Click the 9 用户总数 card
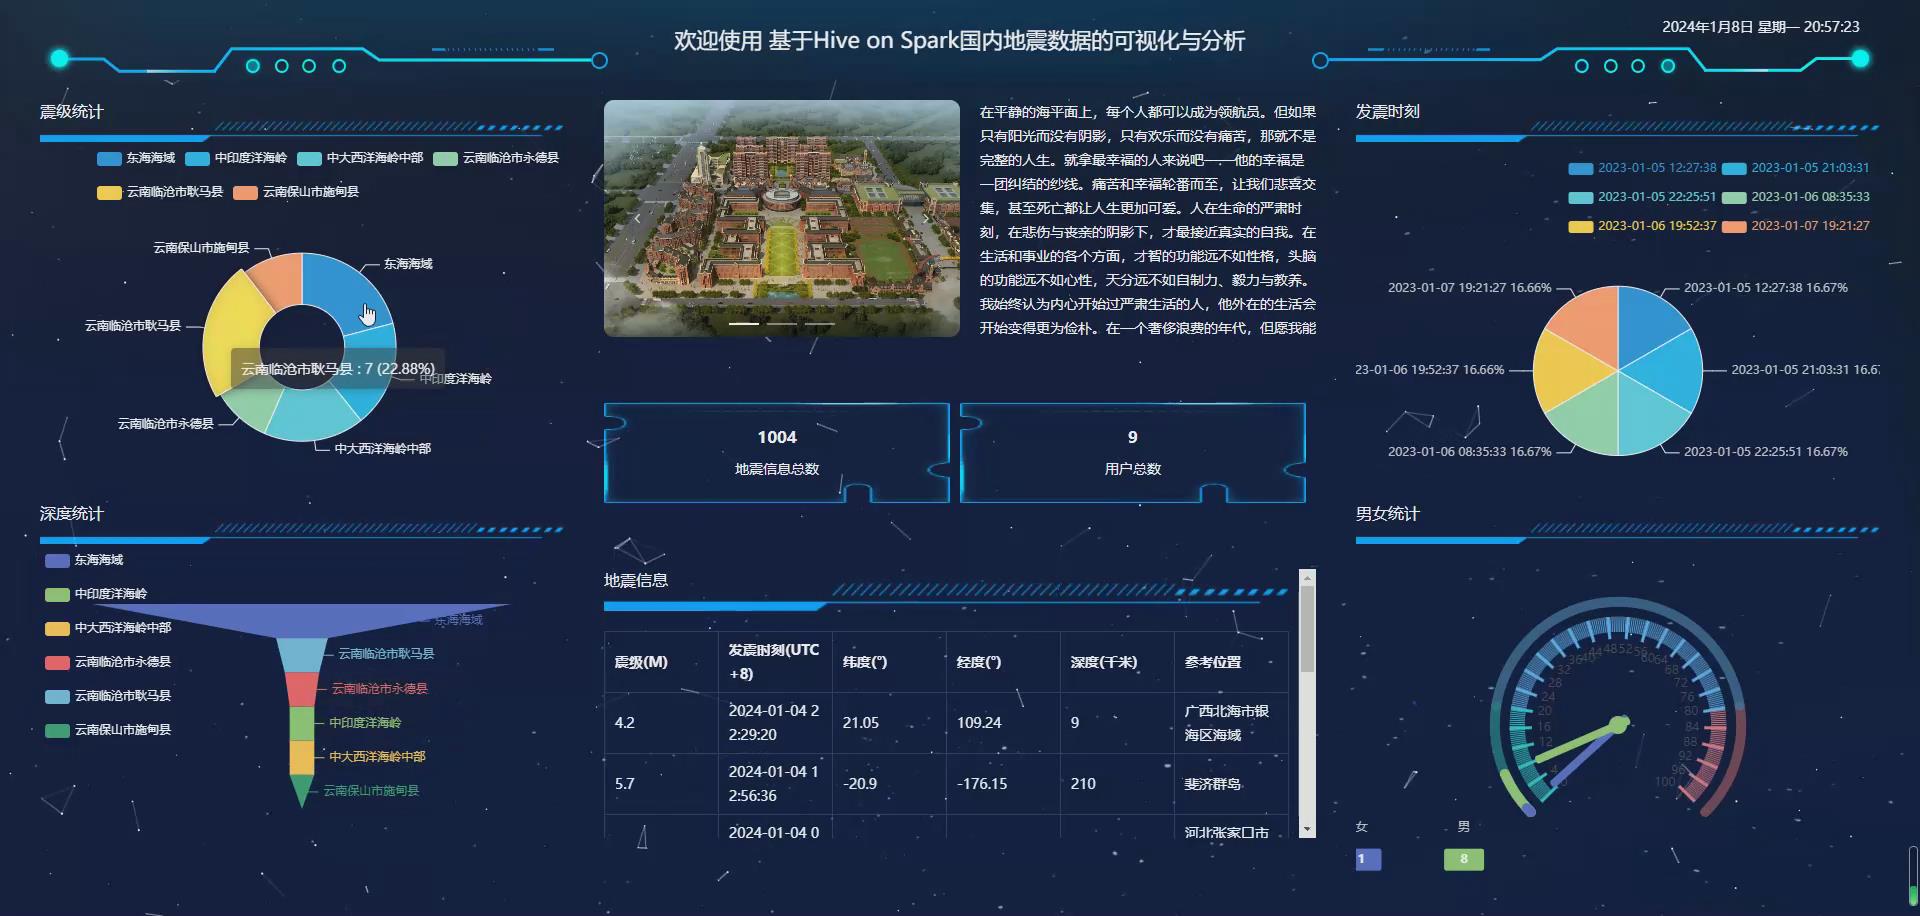This screenshot has width=1920, height=916. tap(1132, 452)
